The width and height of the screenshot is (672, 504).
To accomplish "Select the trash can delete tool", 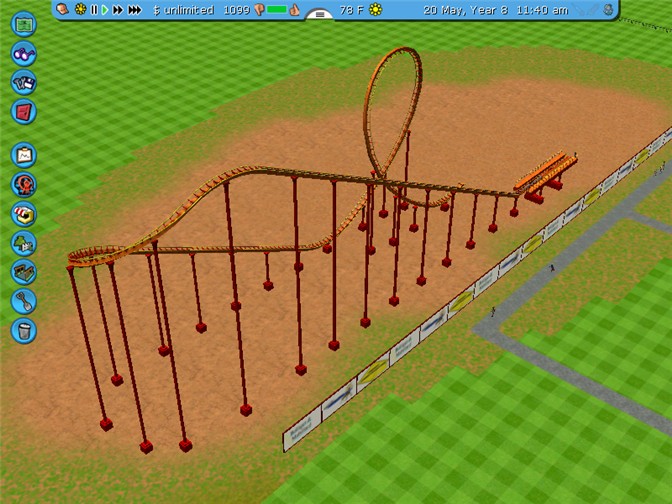I will tap(24, 330).
